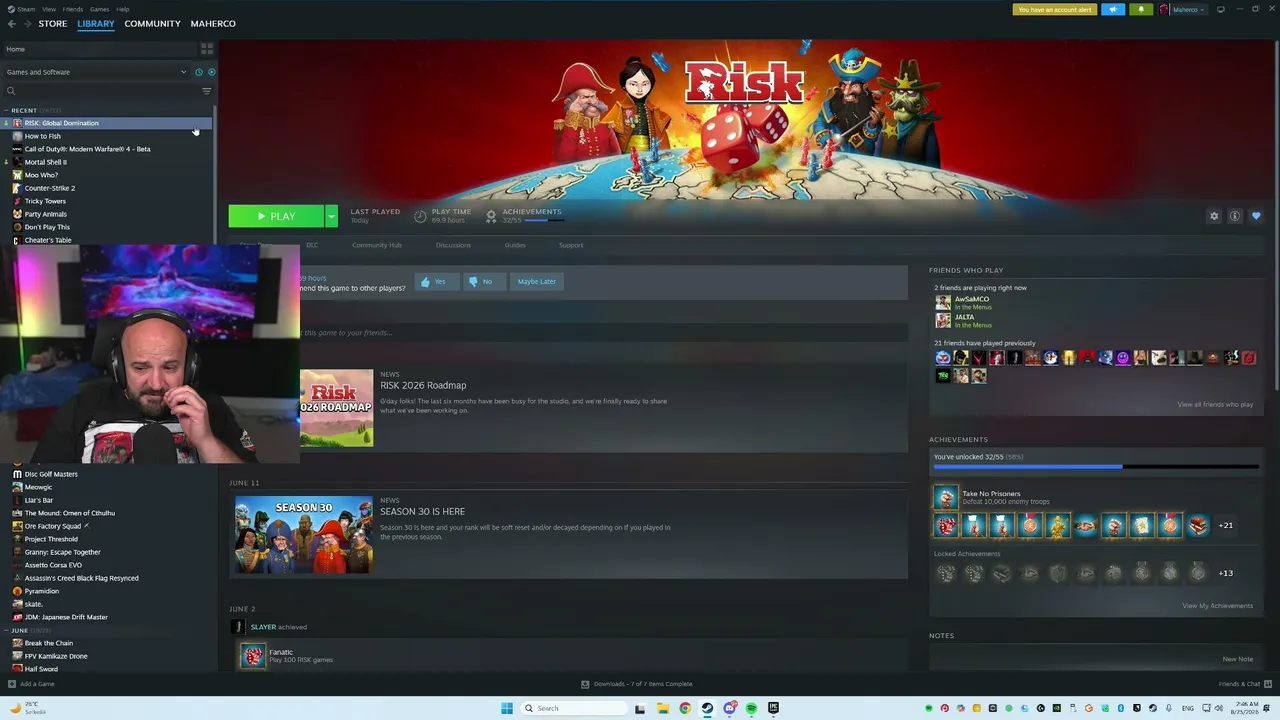Toggle ready-to-play filter icon

click(x=211, y=72)
